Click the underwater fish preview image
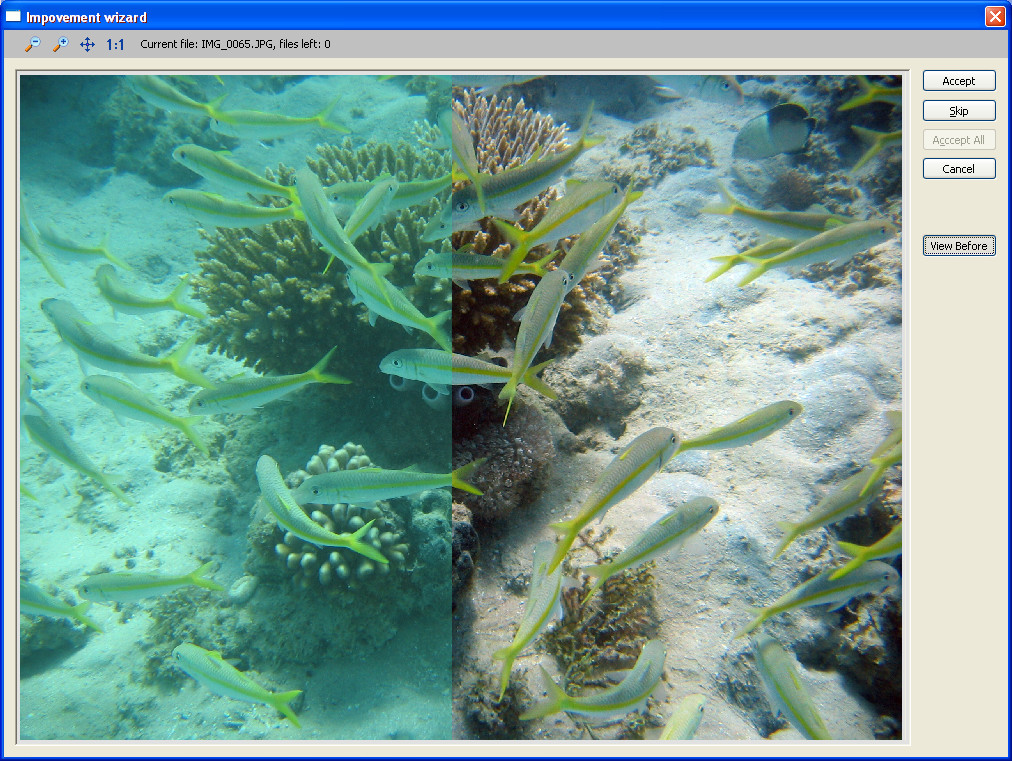 click(461, 407)
